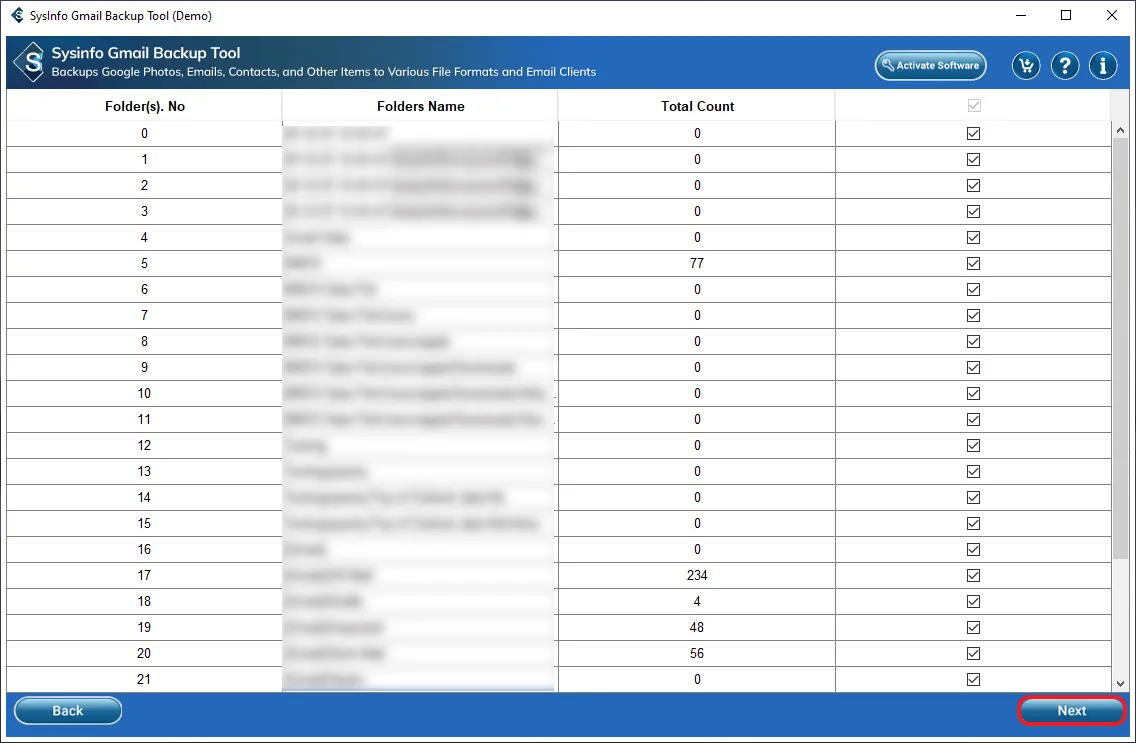Select folder number cell 0
Image resolution: width=1136 pixels, height=743 pixels.
(144, 133)
